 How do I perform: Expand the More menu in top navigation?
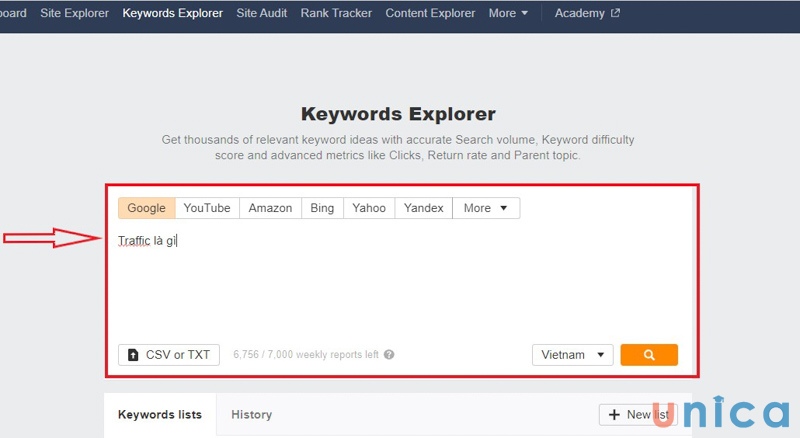pyautogui.click(x=508, y=13)
